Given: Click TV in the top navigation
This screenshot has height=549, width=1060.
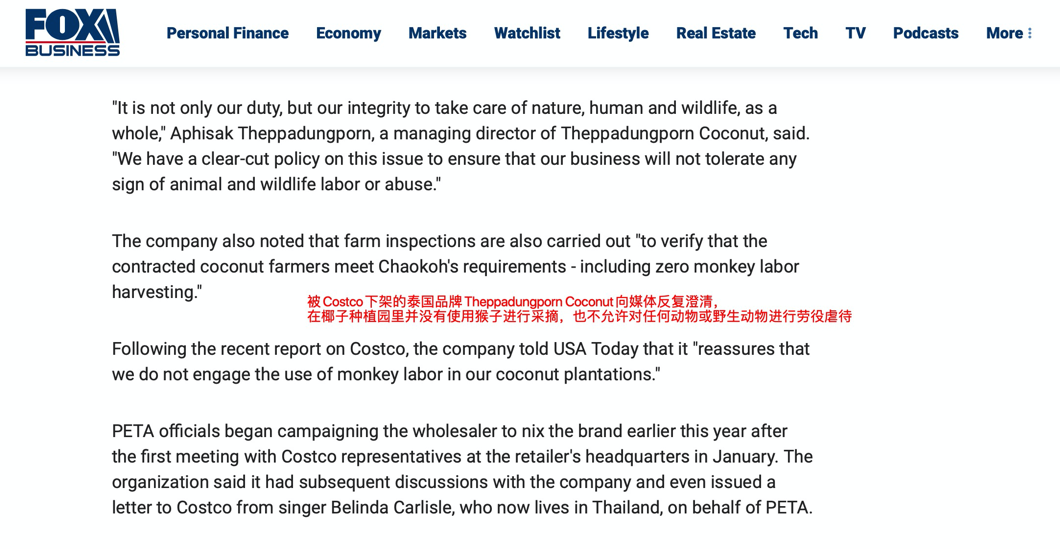Looking at the screenshot, I should click(855, 33).
